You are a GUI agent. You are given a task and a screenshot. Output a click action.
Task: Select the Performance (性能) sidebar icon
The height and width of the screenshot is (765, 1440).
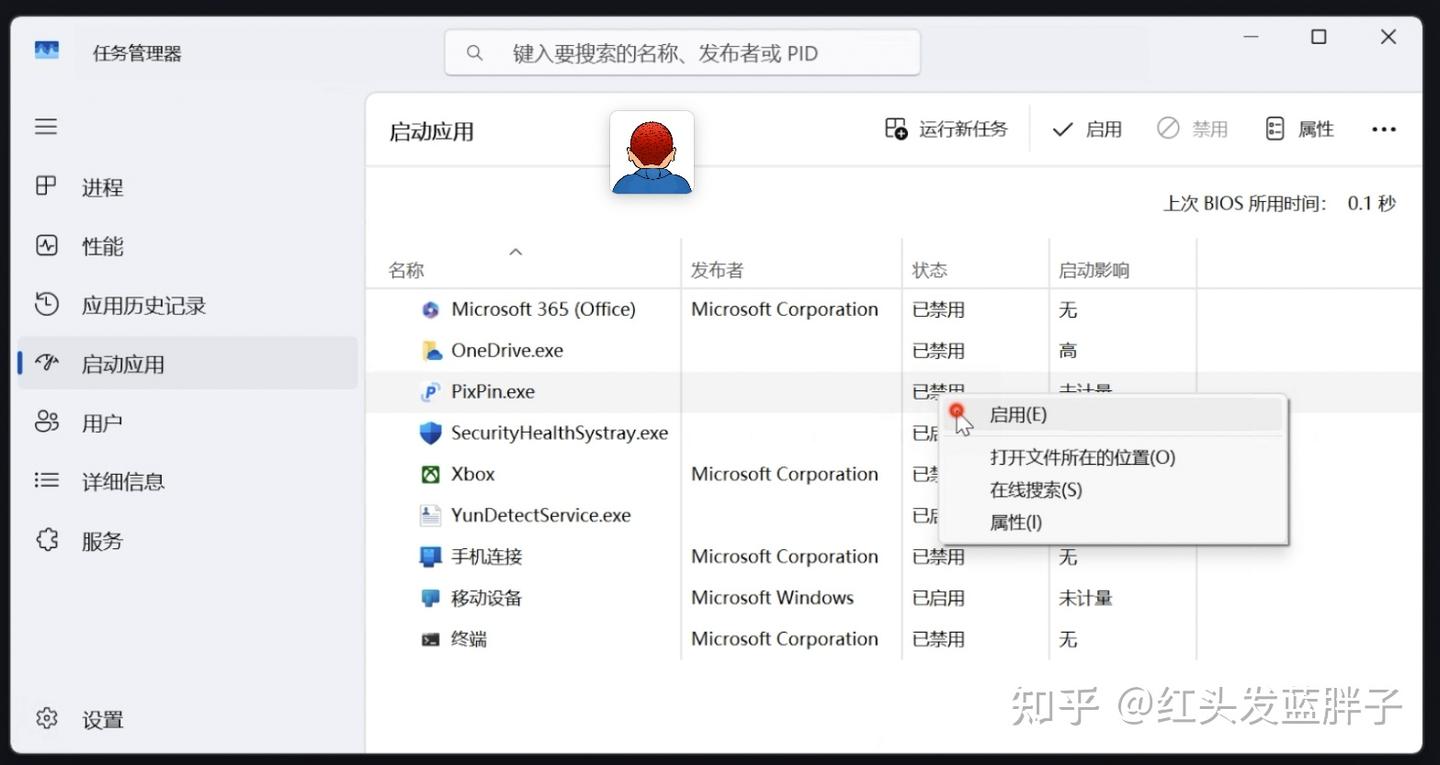click(46, 245)
